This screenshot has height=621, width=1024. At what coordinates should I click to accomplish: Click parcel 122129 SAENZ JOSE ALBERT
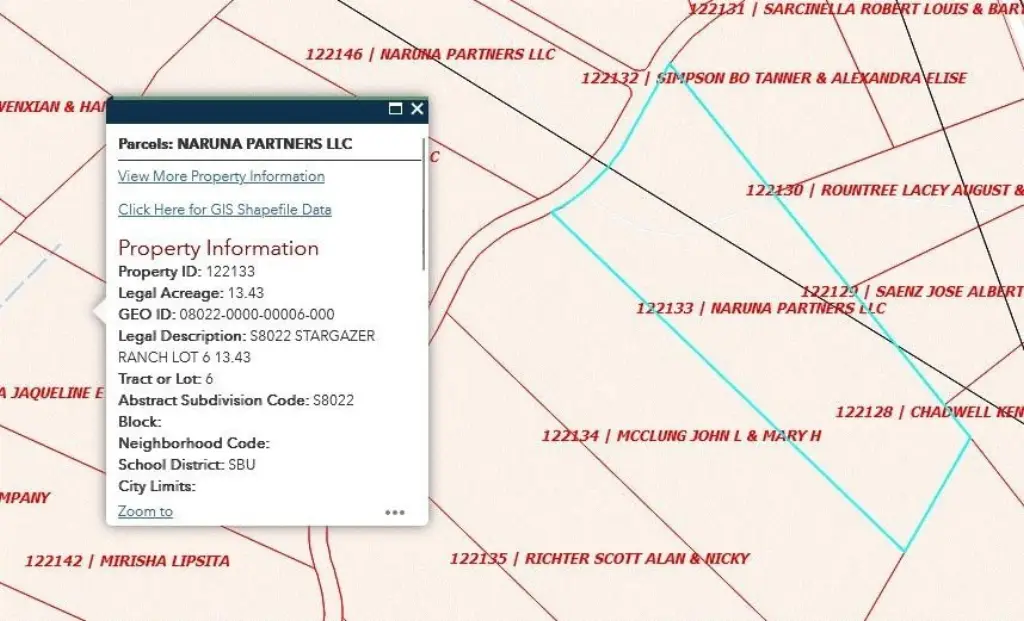[x=910, y=291]
